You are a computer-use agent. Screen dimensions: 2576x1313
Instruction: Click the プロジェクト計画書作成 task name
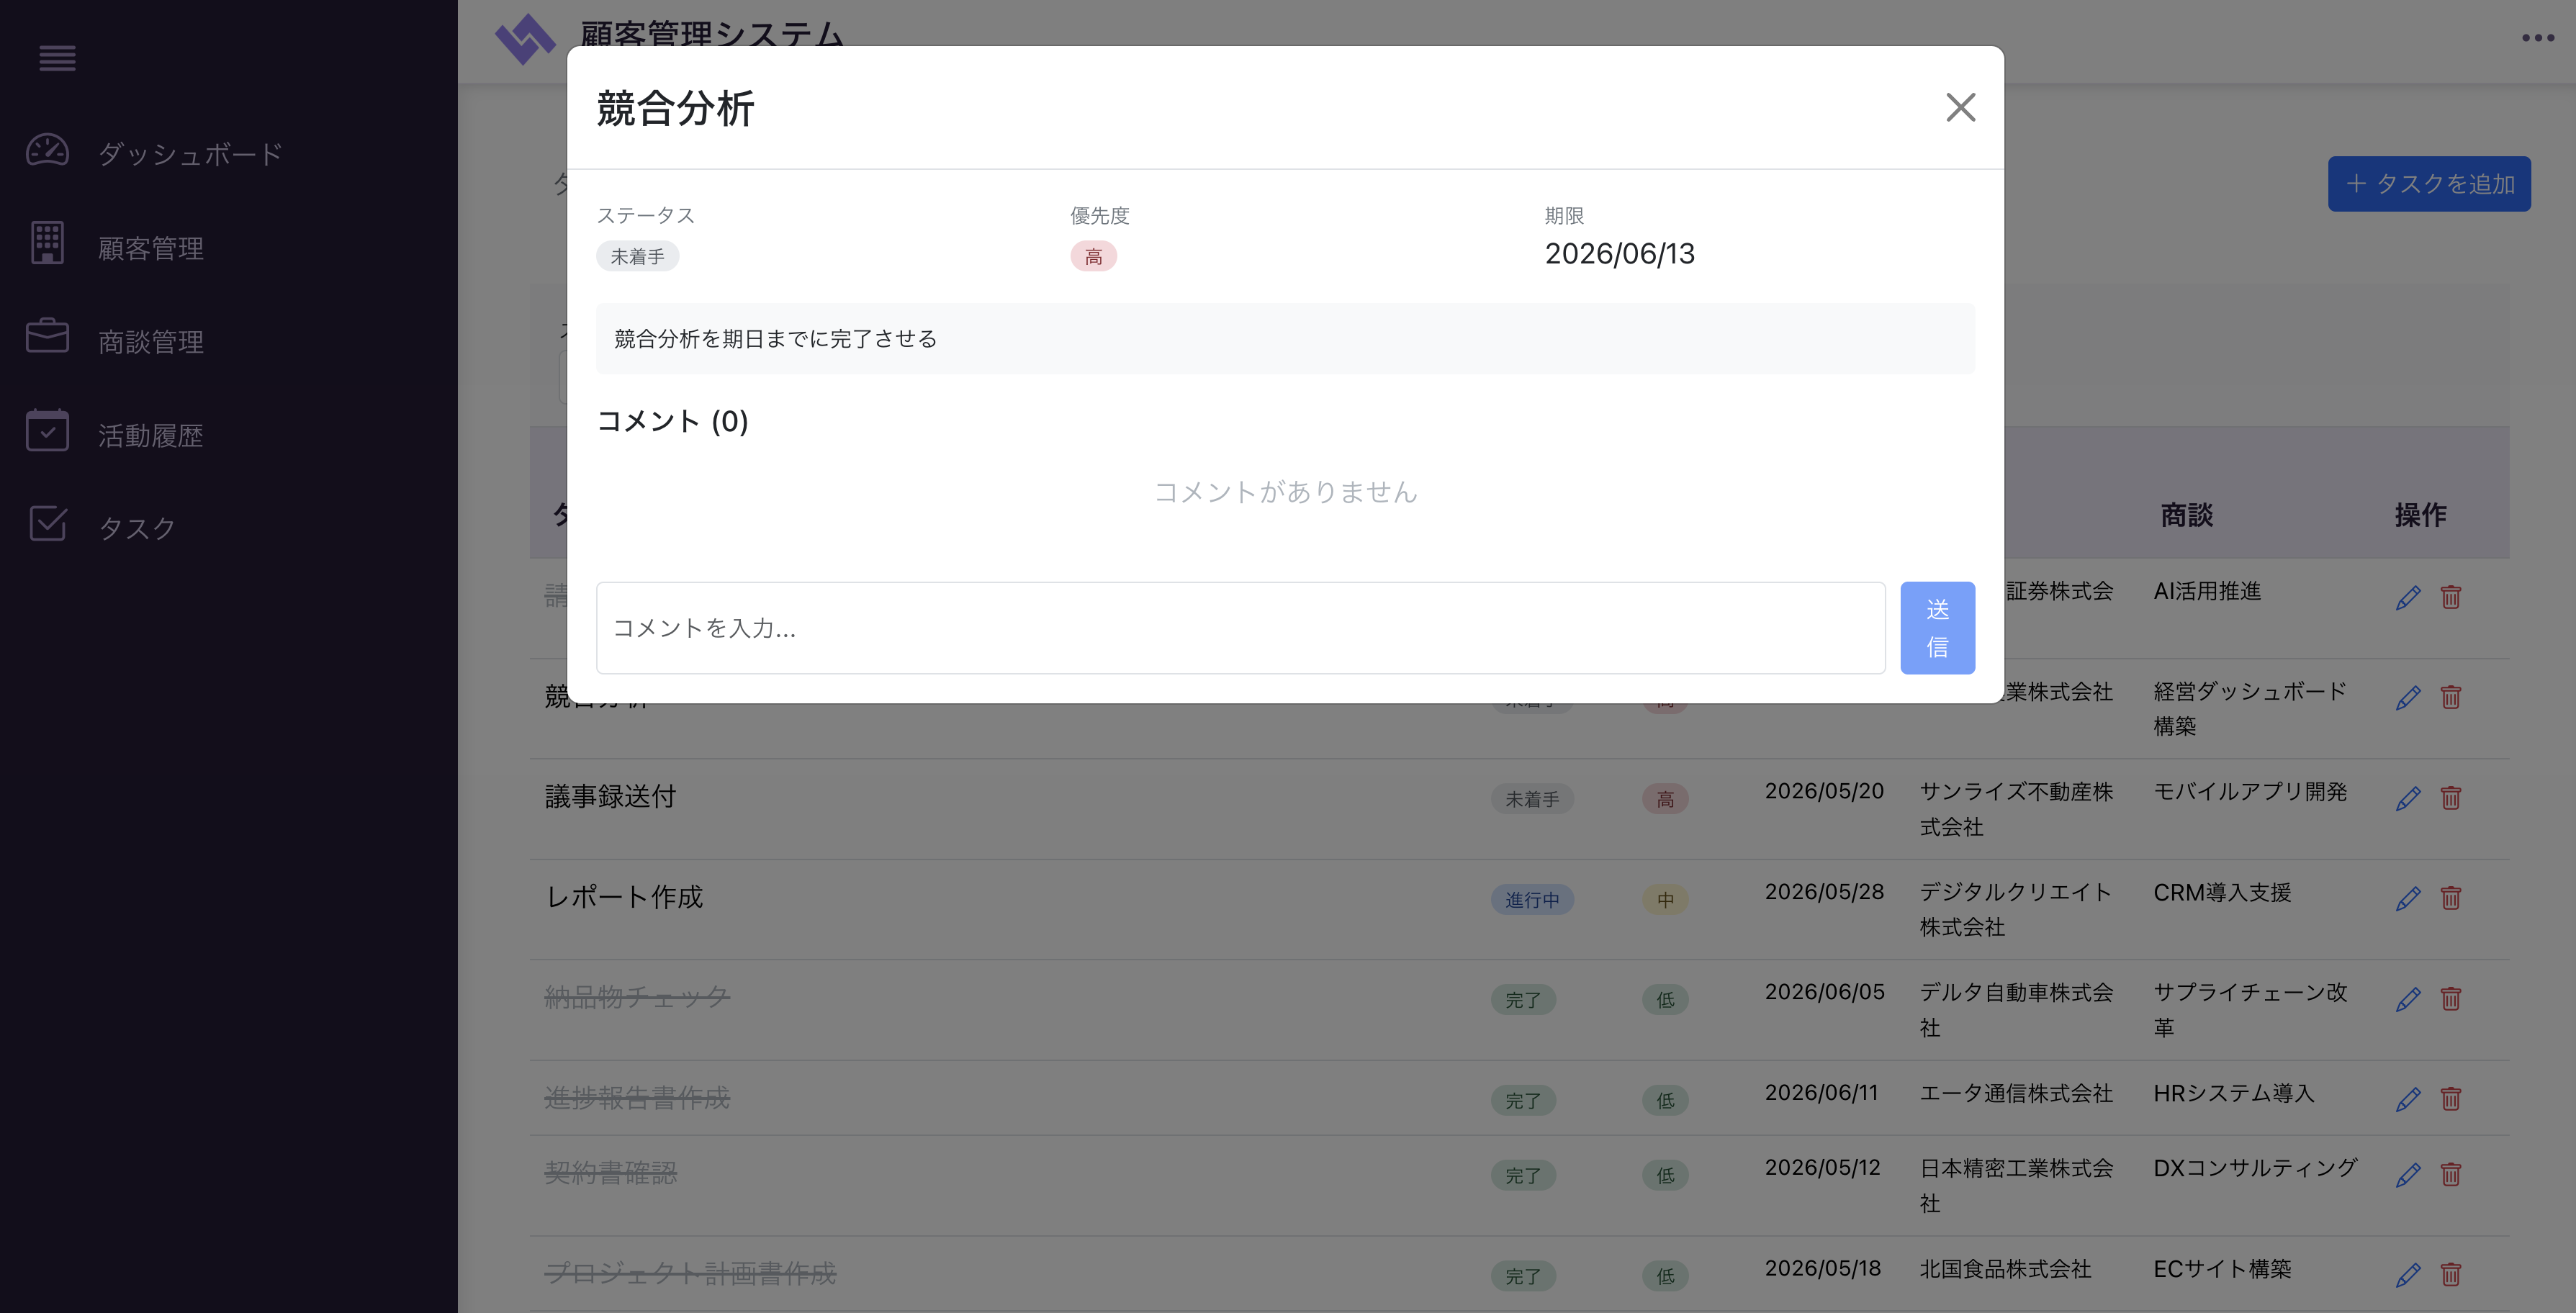690,1273
